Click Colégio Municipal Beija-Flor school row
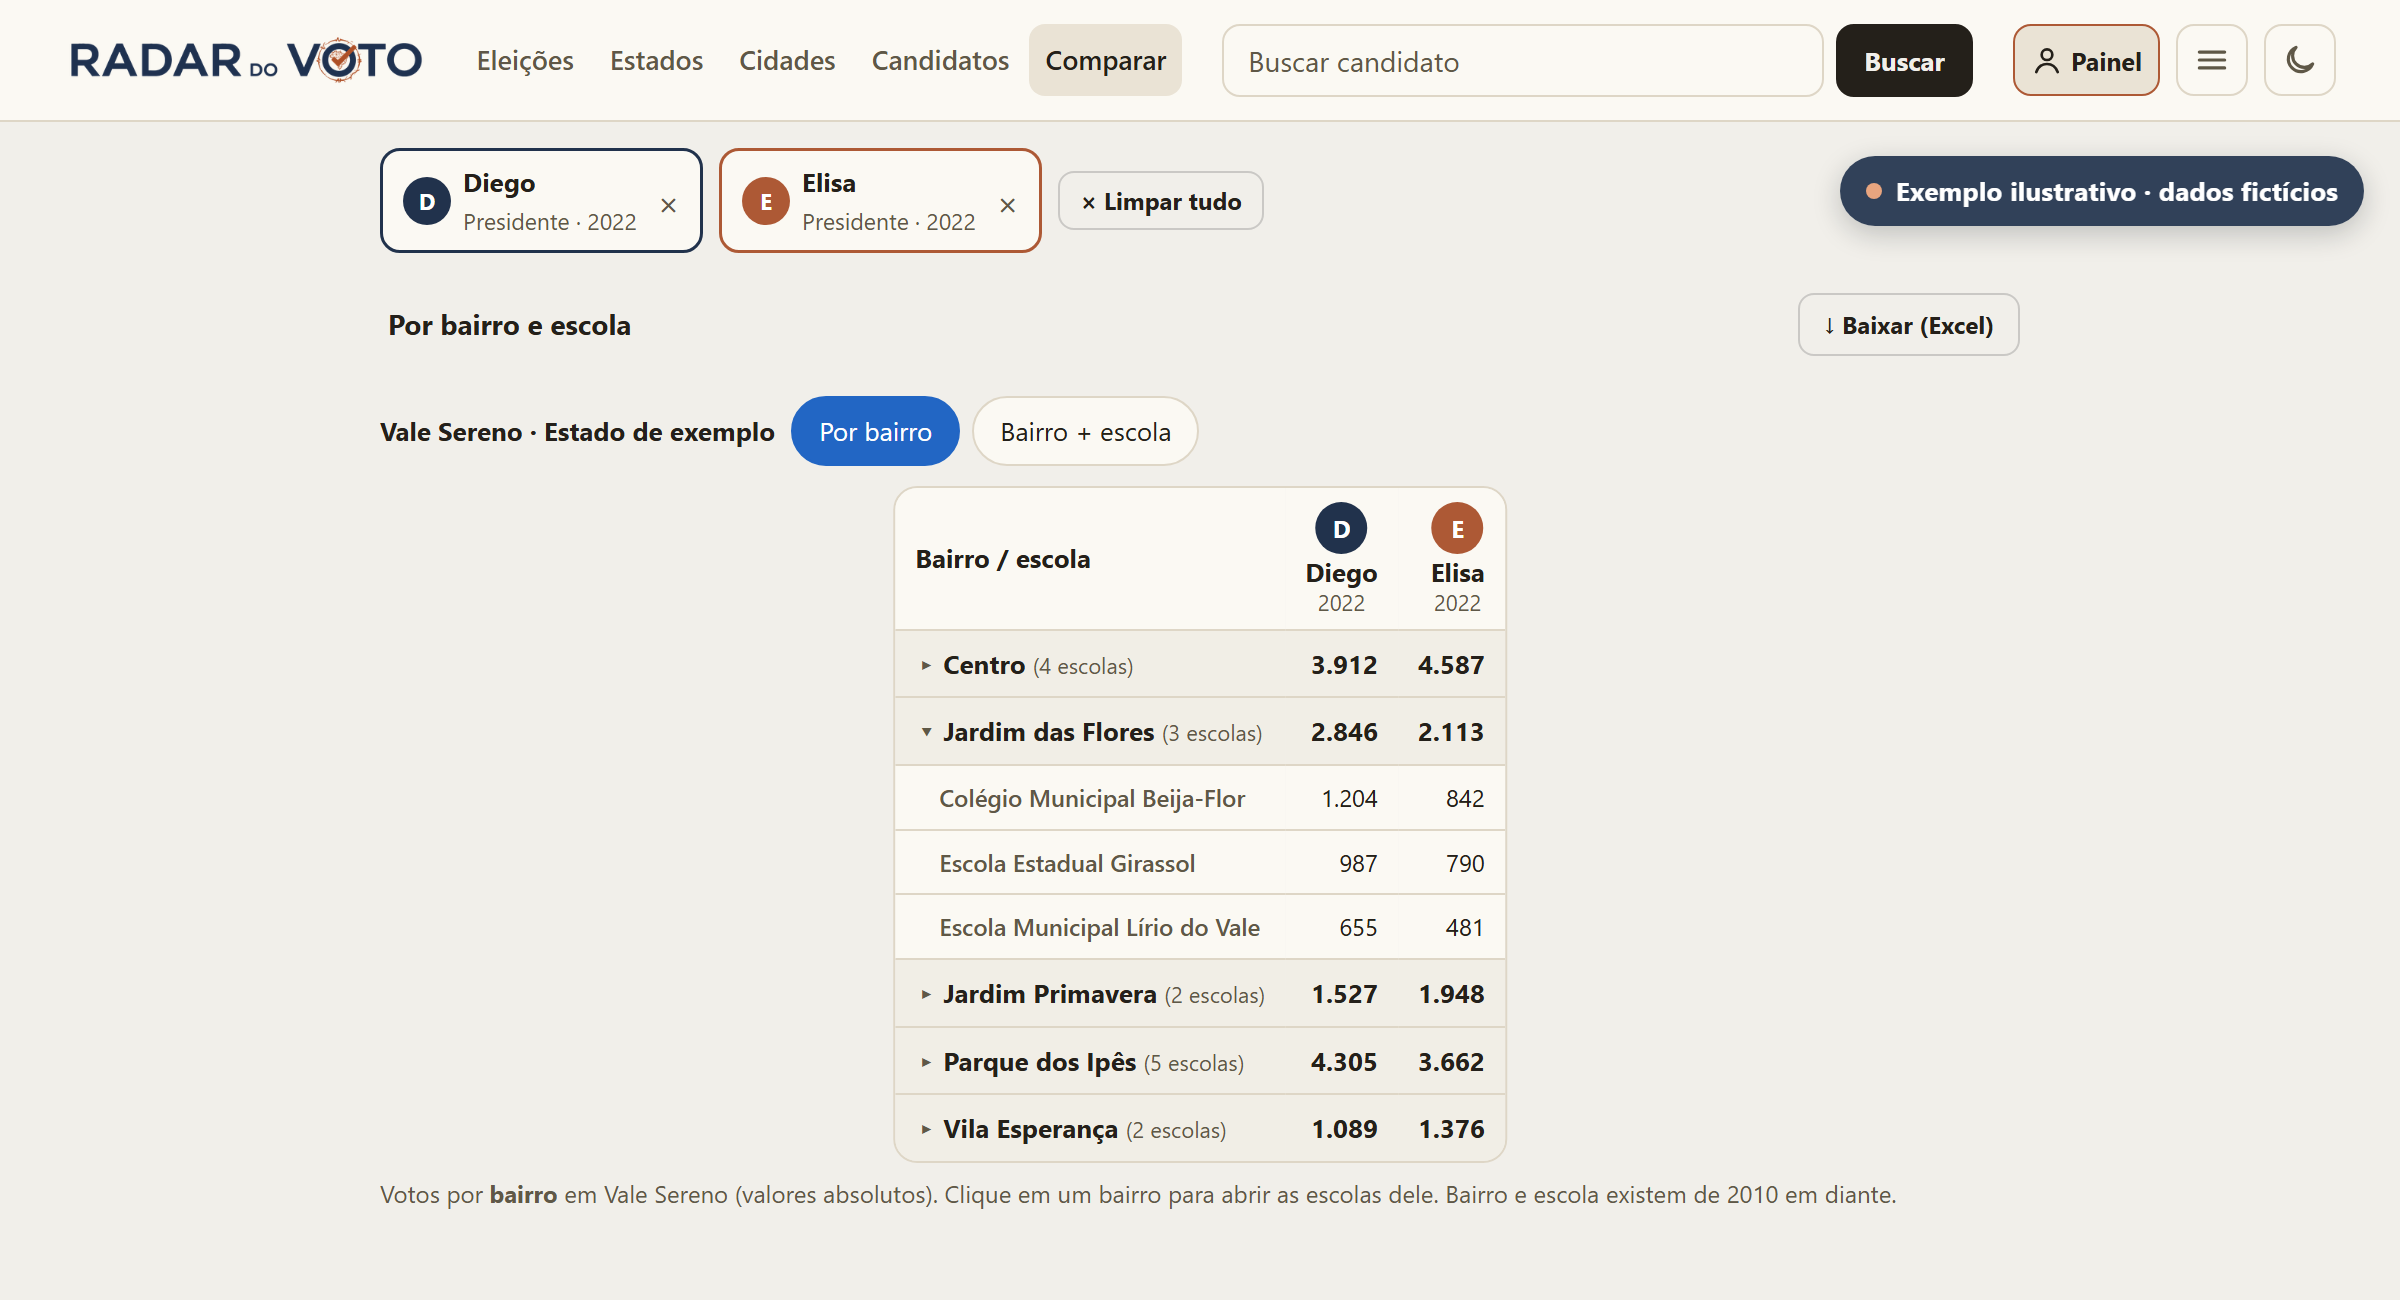This screenshot has height=1300, width=2400. pos(1200,798)
